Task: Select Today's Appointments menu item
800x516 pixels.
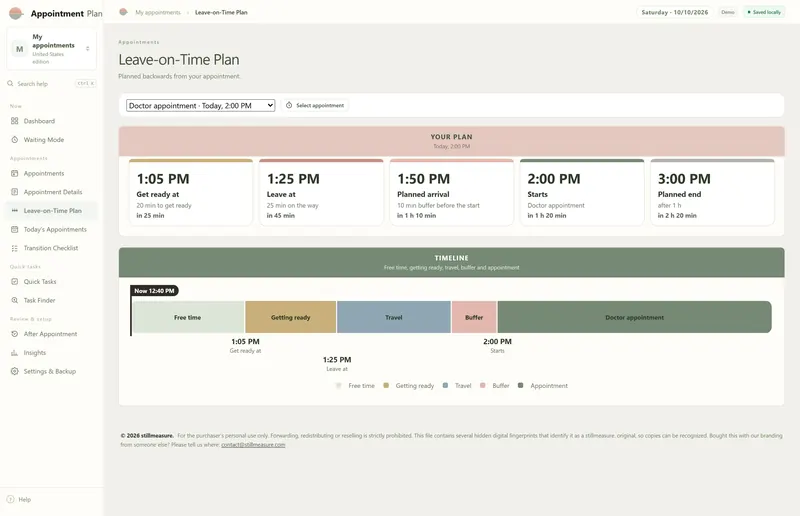Action: coord(51,229)
